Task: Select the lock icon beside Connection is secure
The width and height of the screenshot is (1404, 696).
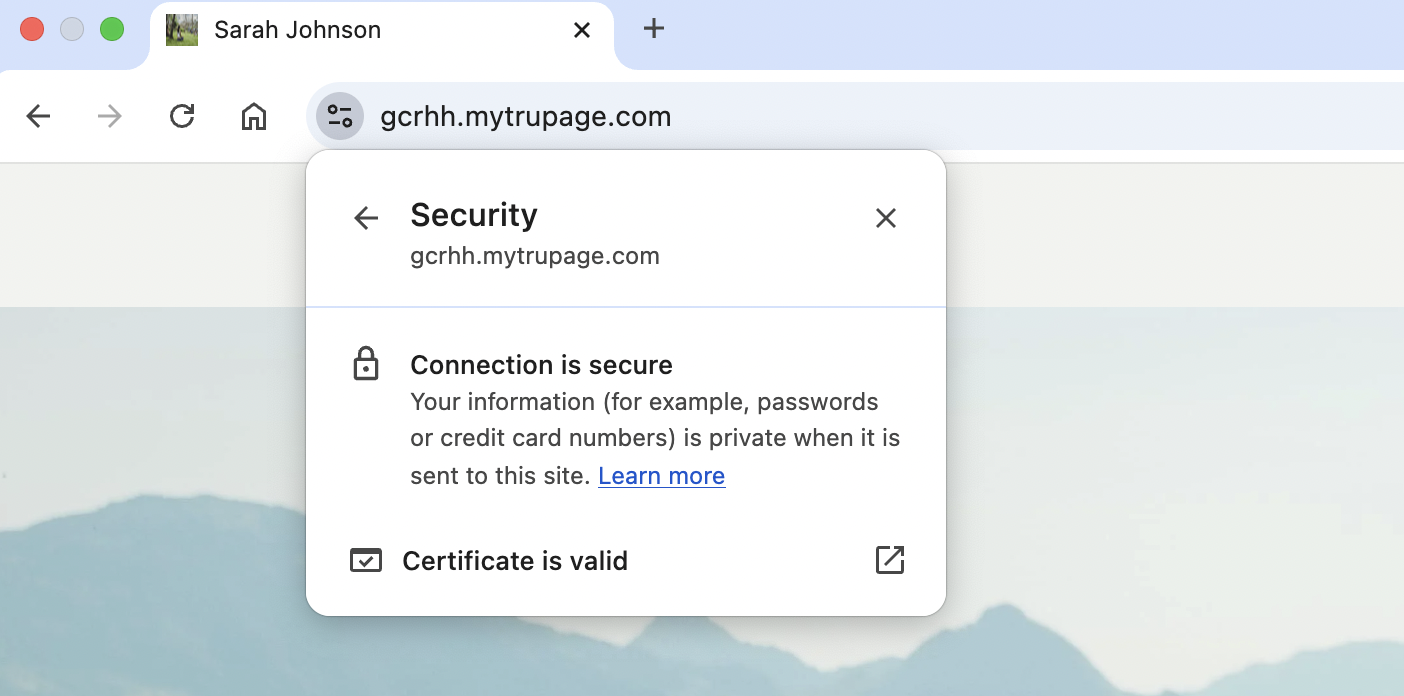Action: coord(366,364)
